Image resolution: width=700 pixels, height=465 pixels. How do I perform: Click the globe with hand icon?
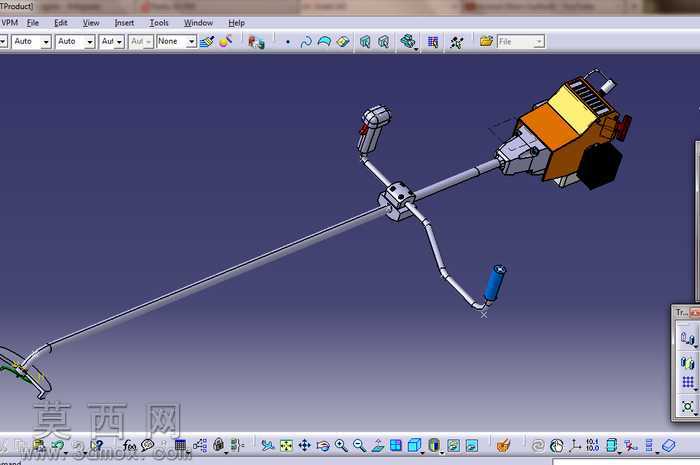coord(556,445)
